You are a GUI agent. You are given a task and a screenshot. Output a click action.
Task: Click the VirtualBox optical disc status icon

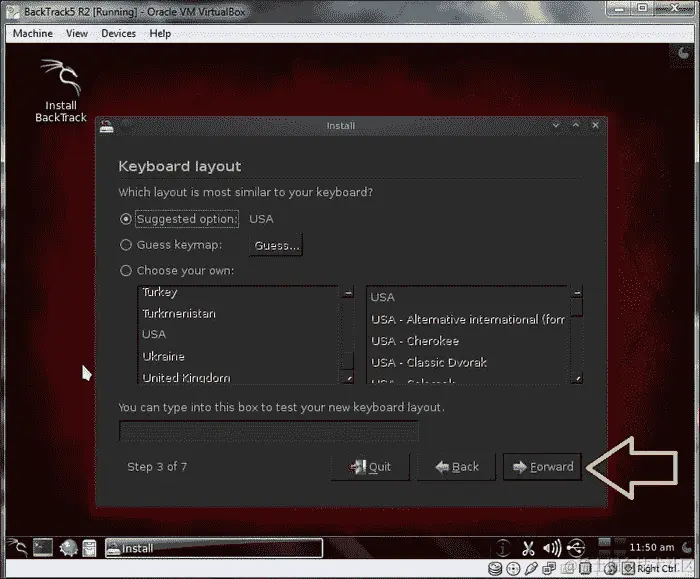(513, 569)
